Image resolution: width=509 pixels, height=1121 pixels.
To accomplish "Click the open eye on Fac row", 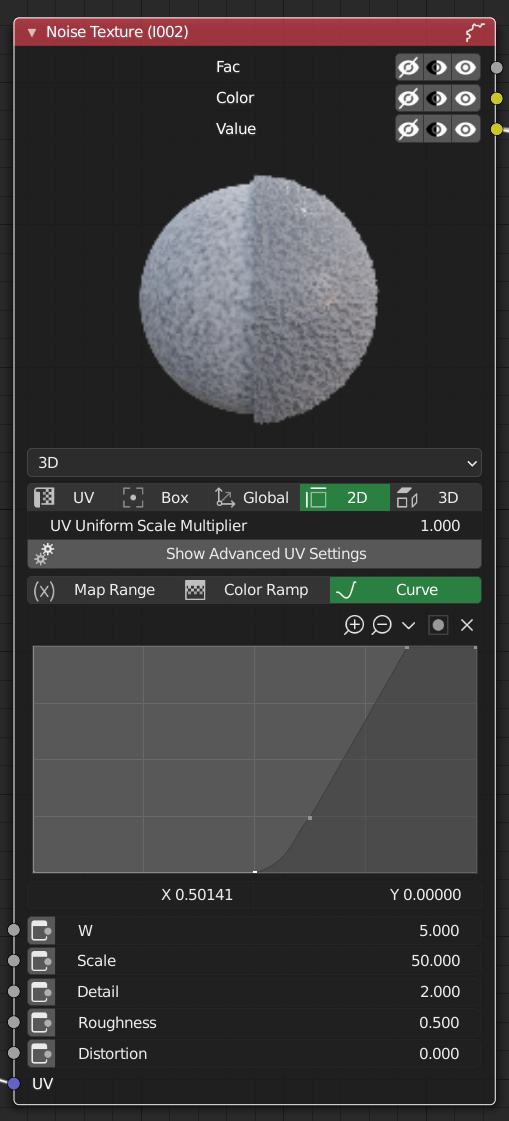I will point(465,68).
